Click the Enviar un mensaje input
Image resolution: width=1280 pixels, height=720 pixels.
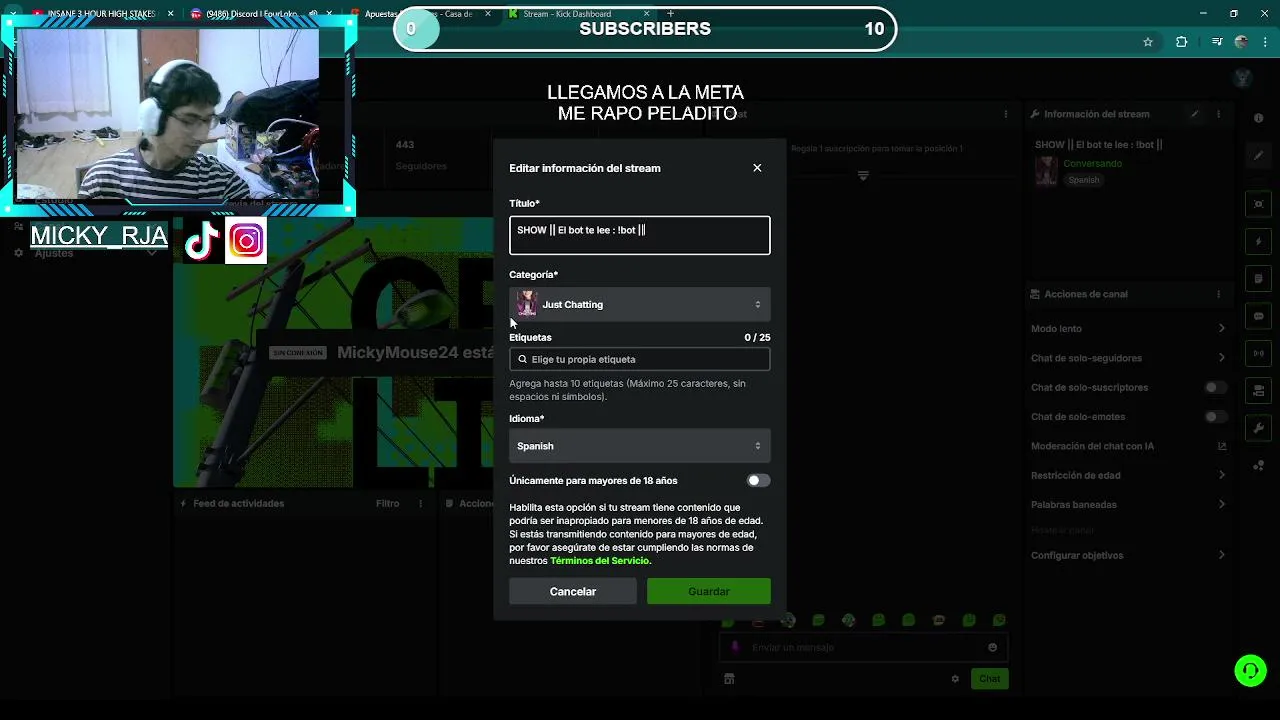click(861, 647)
